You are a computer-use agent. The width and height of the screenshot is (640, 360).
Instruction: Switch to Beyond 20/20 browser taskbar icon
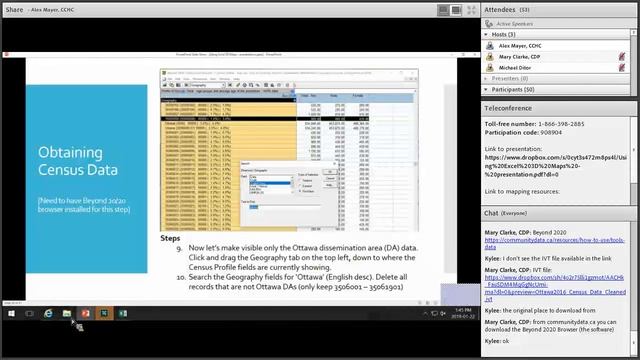[104, 313]
